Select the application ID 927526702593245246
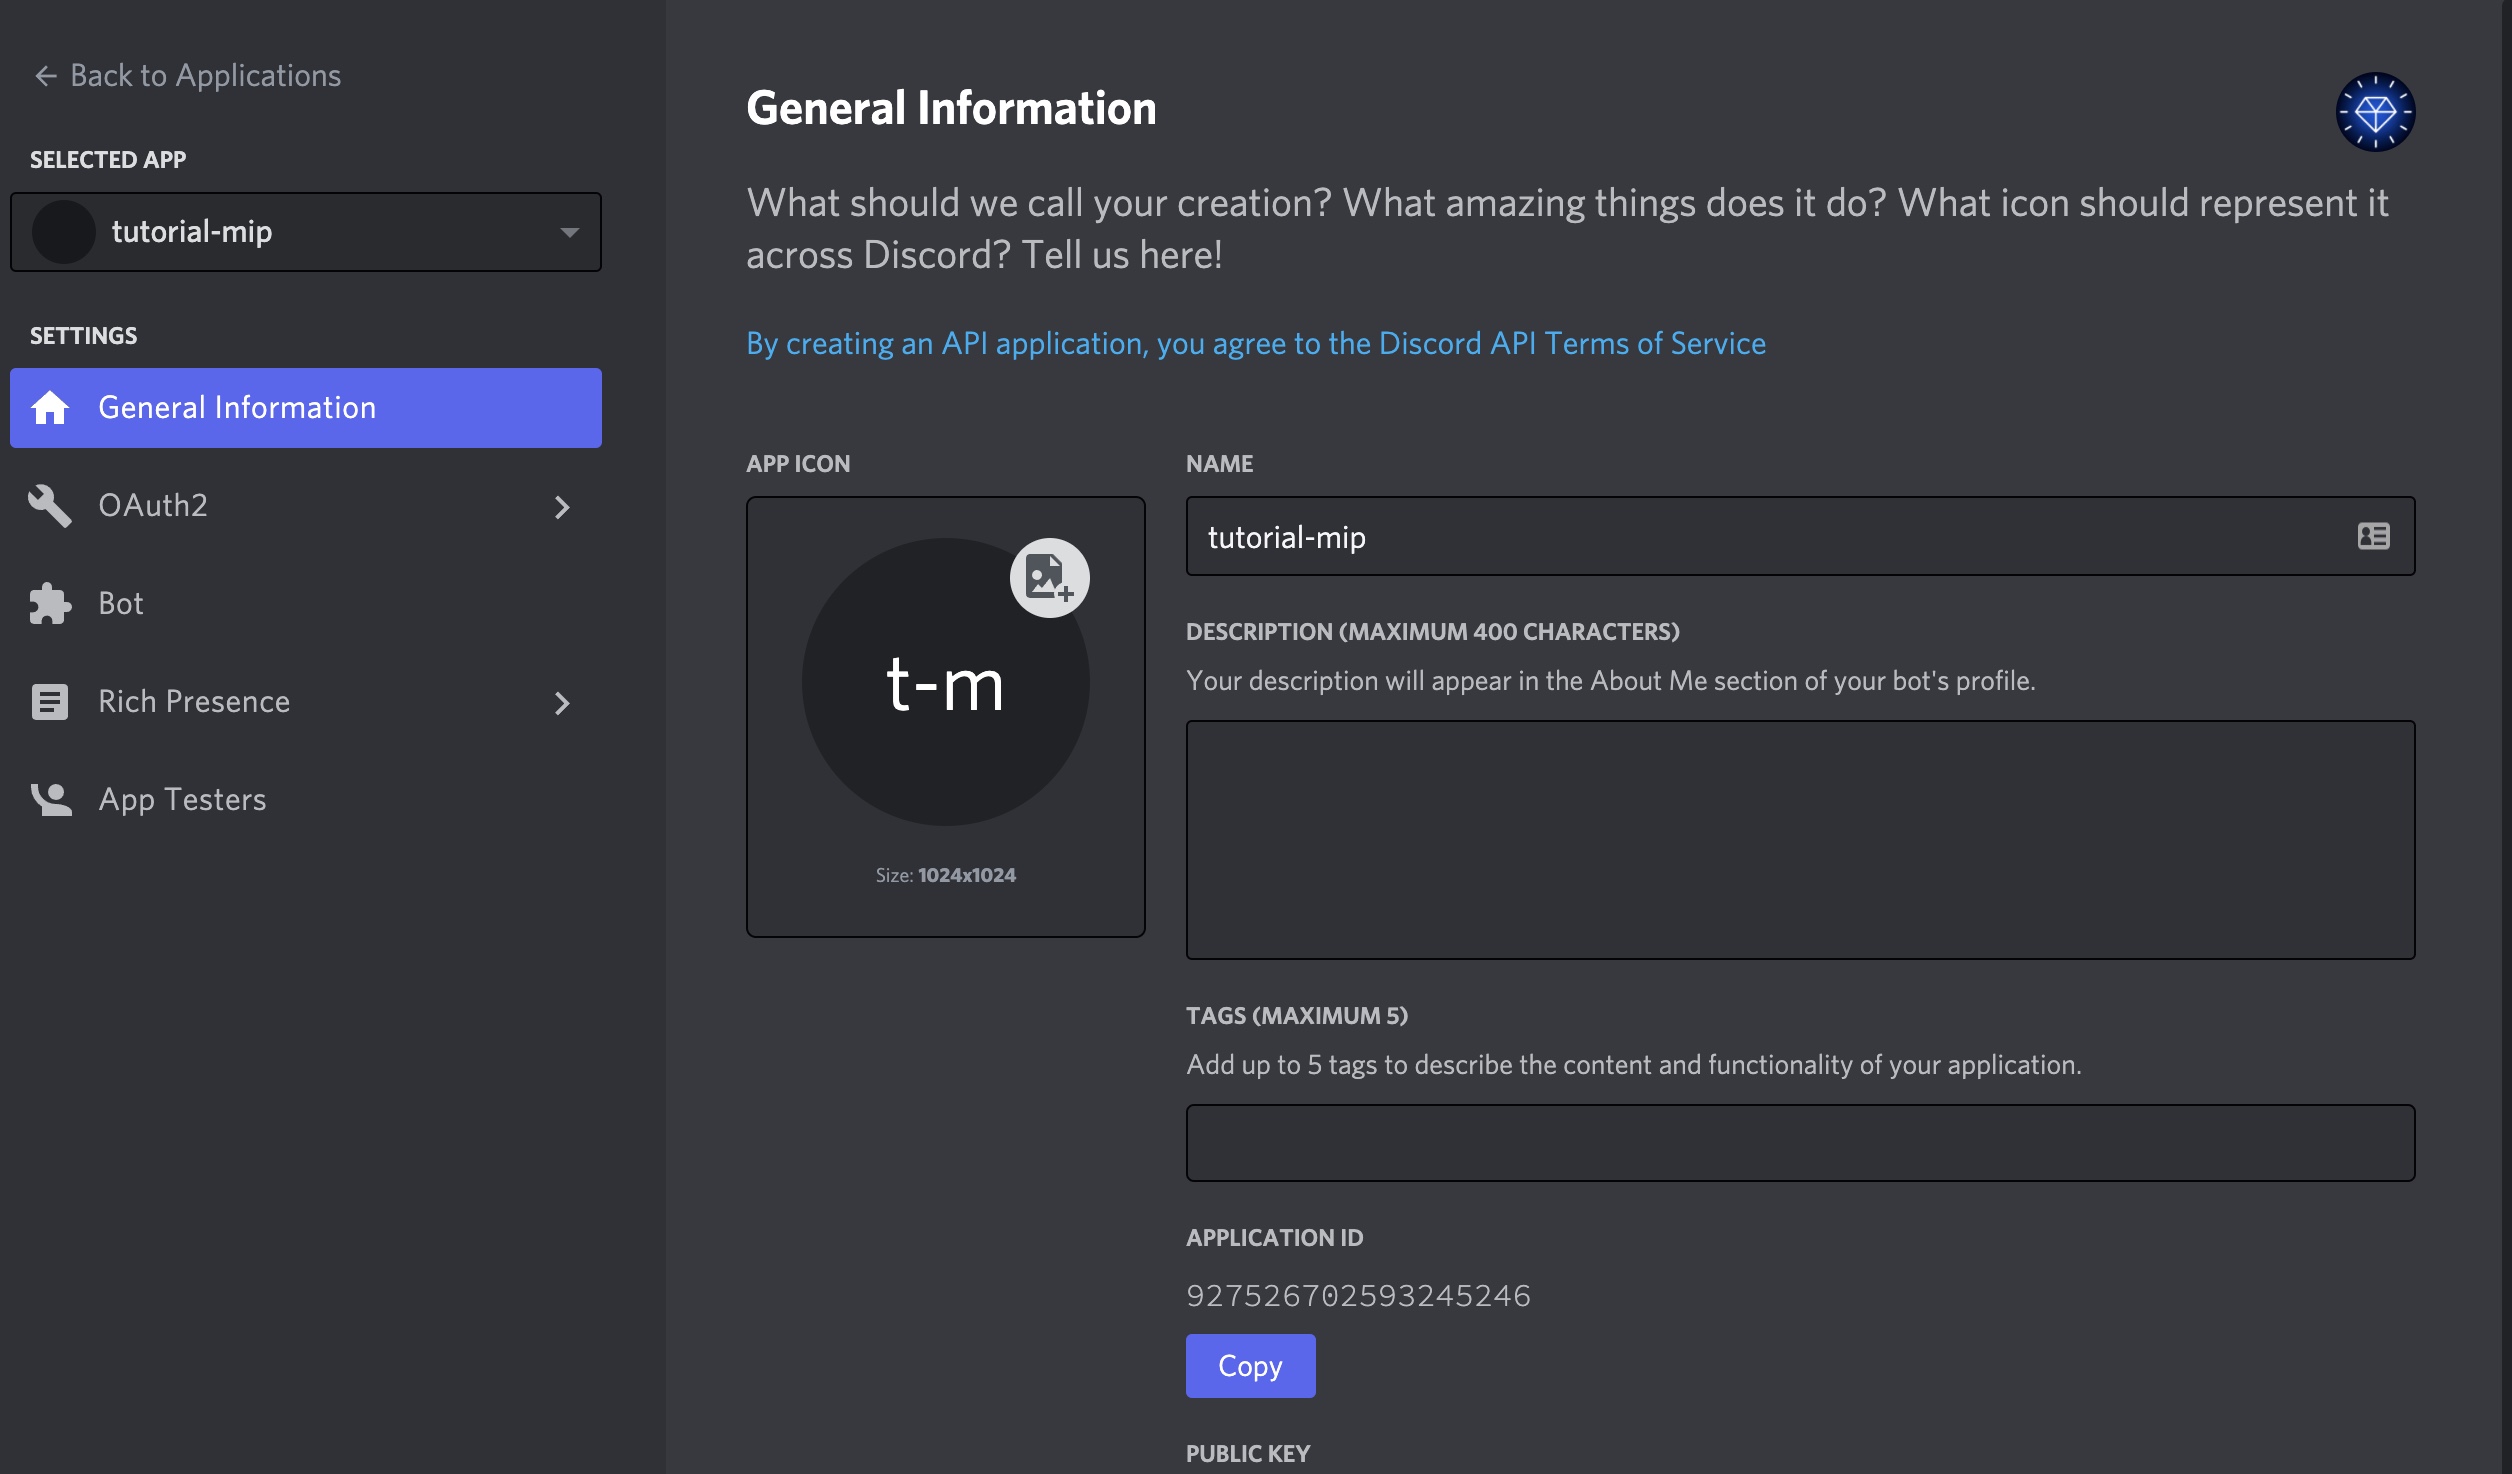 1358,1296
